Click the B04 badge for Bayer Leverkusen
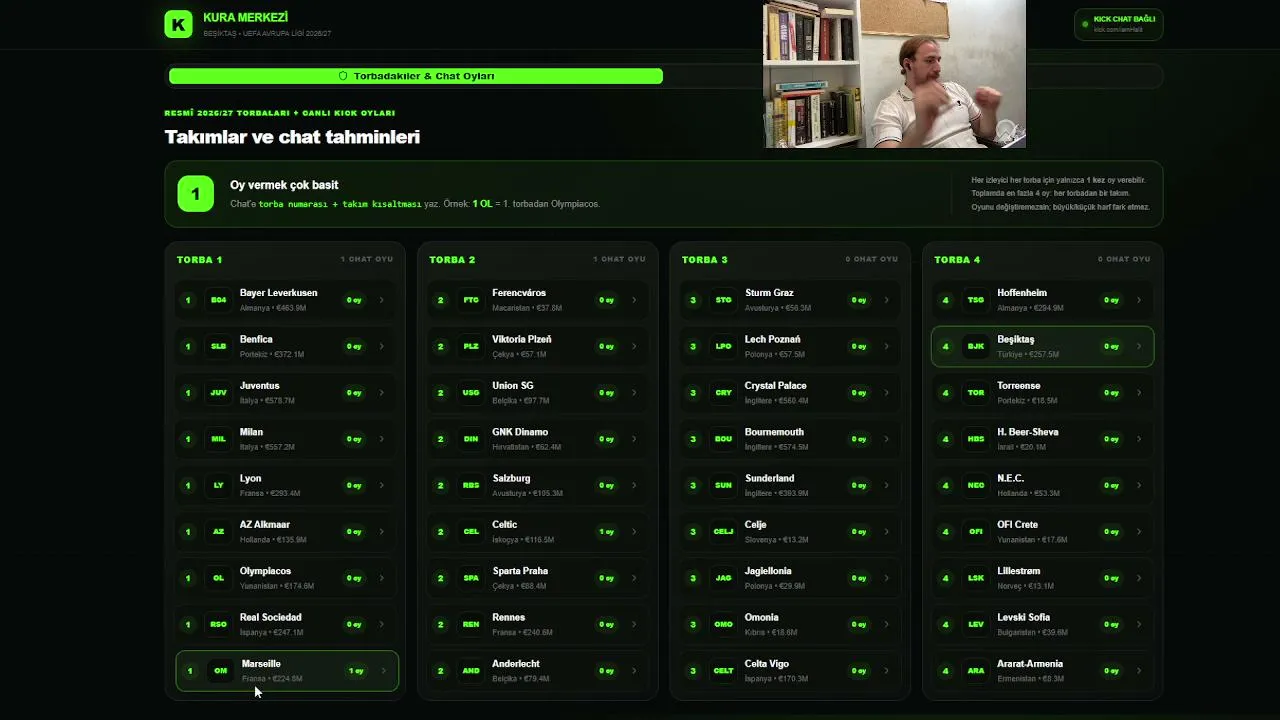Viewport: 1280px width, 720px height. tap(218, 300)
